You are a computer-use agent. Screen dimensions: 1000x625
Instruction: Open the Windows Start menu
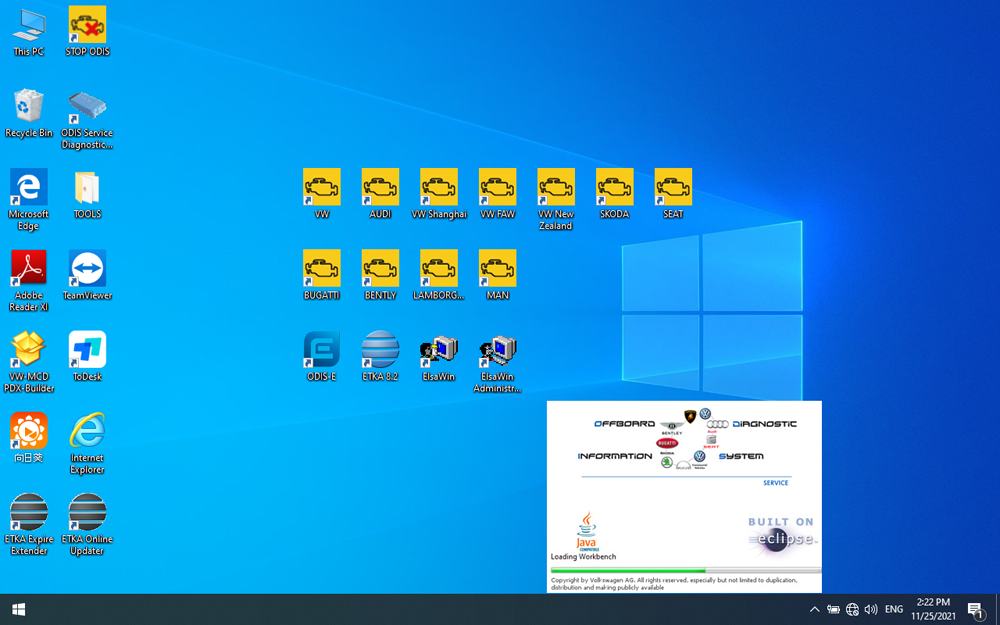coord(18,610)
